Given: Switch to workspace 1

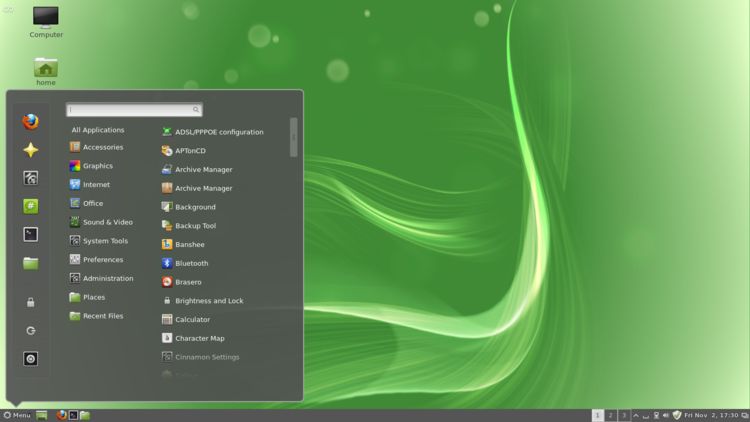Looking at the screenshot, I should click(x=597, y=415).
